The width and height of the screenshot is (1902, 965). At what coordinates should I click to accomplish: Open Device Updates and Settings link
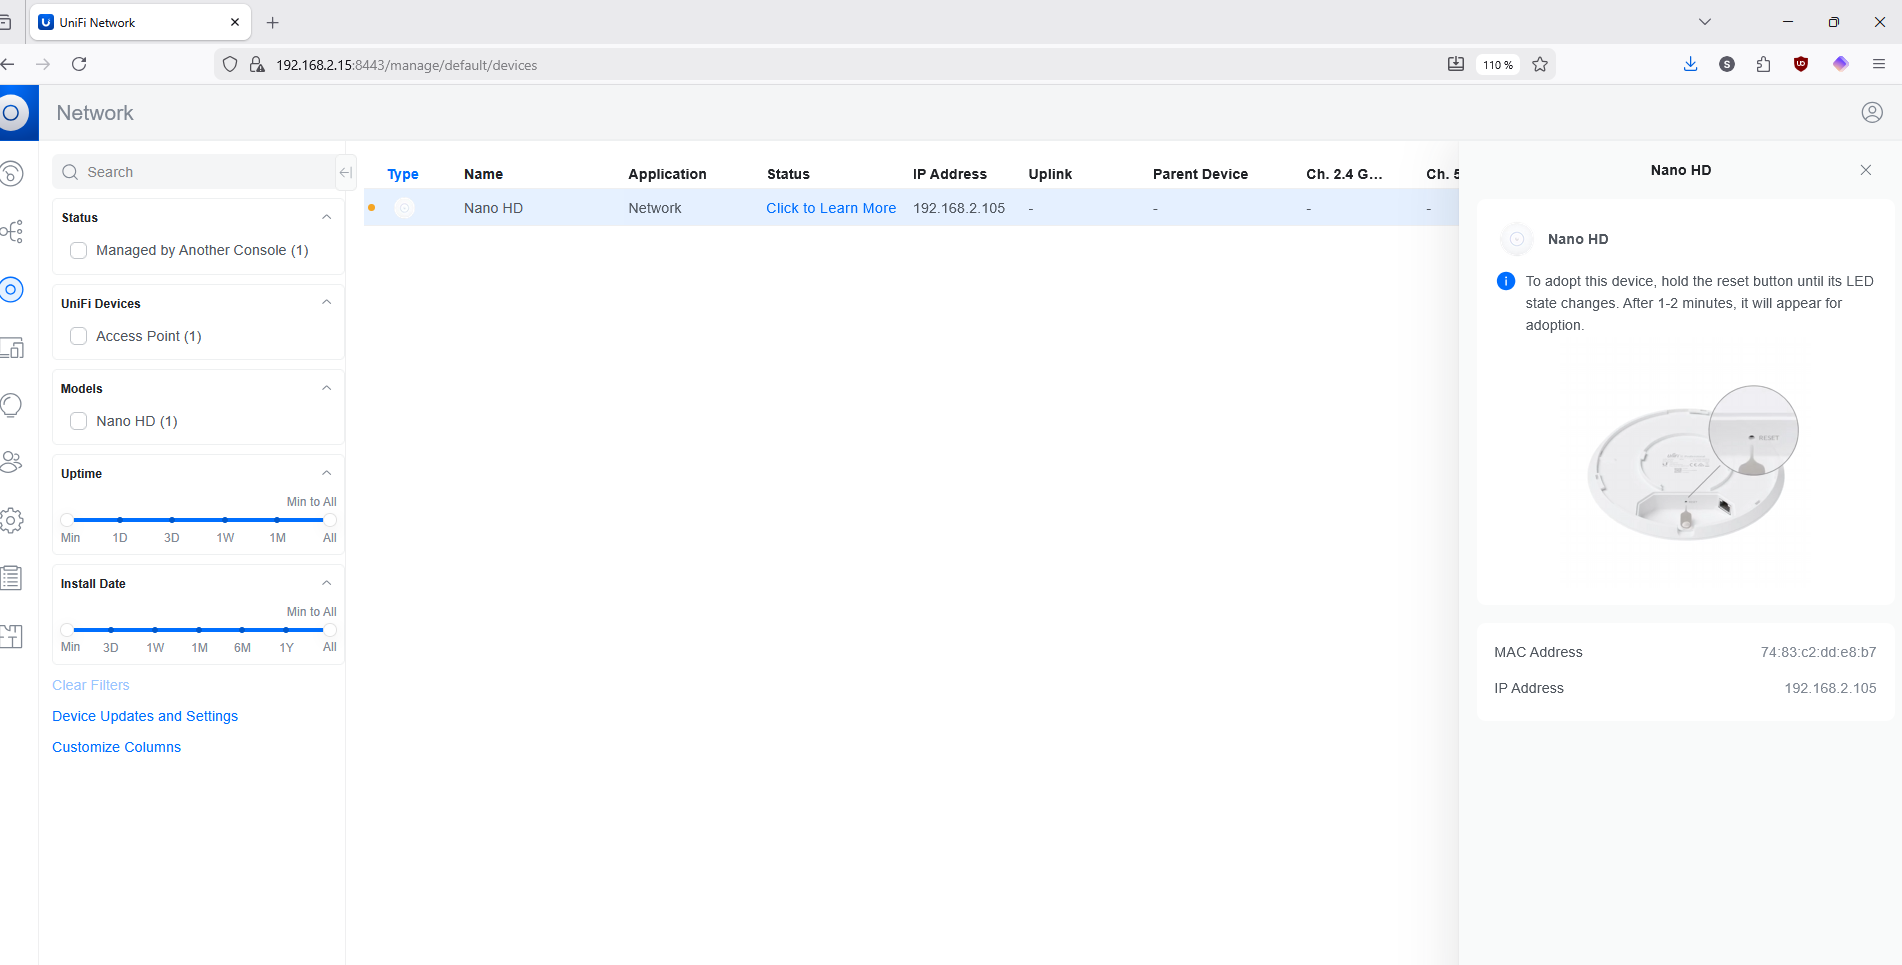145,716
